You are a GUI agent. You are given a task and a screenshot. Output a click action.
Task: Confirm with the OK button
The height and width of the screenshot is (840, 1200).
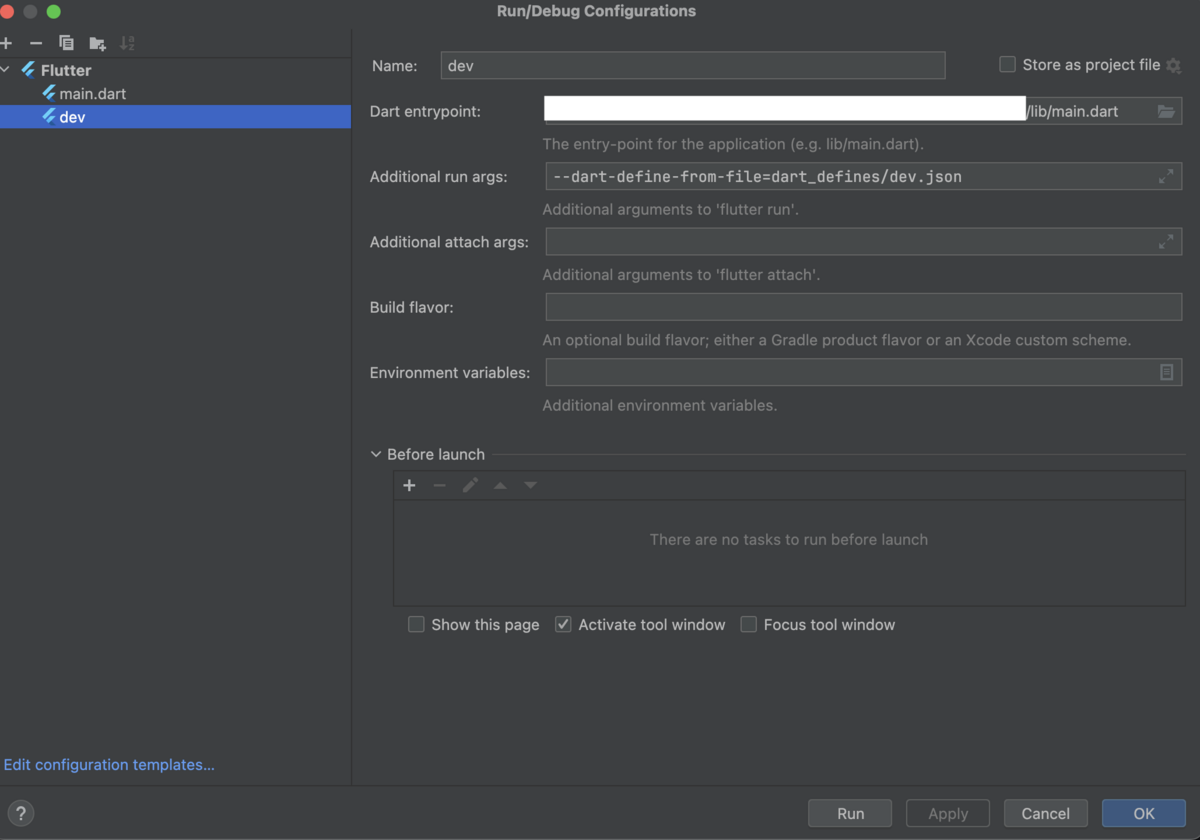[x=1144, y=813]
